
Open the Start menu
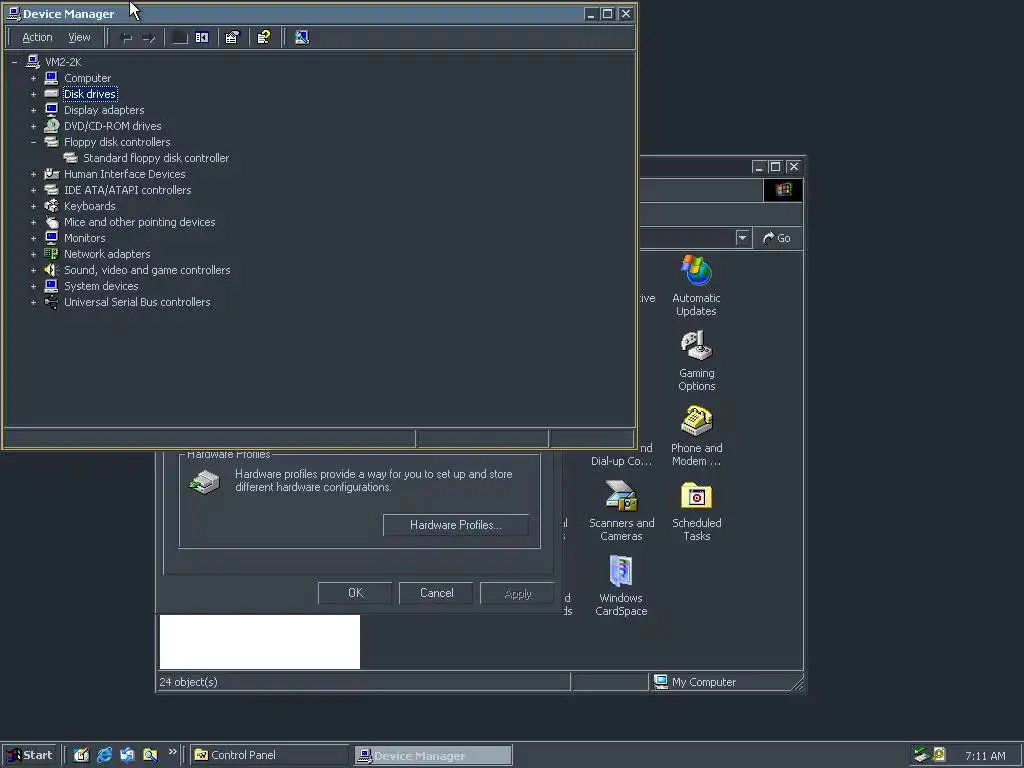(x=30, y=755)
